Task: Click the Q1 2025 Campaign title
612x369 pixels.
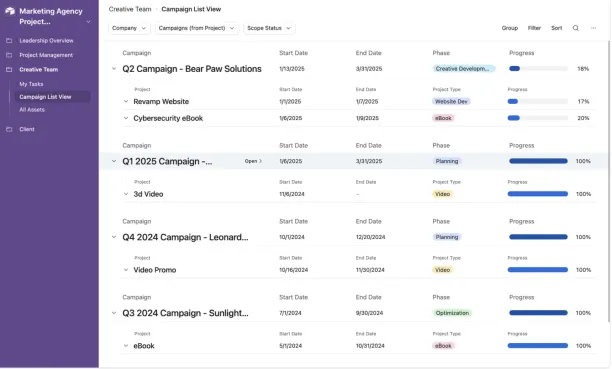Action: point(167,161)
